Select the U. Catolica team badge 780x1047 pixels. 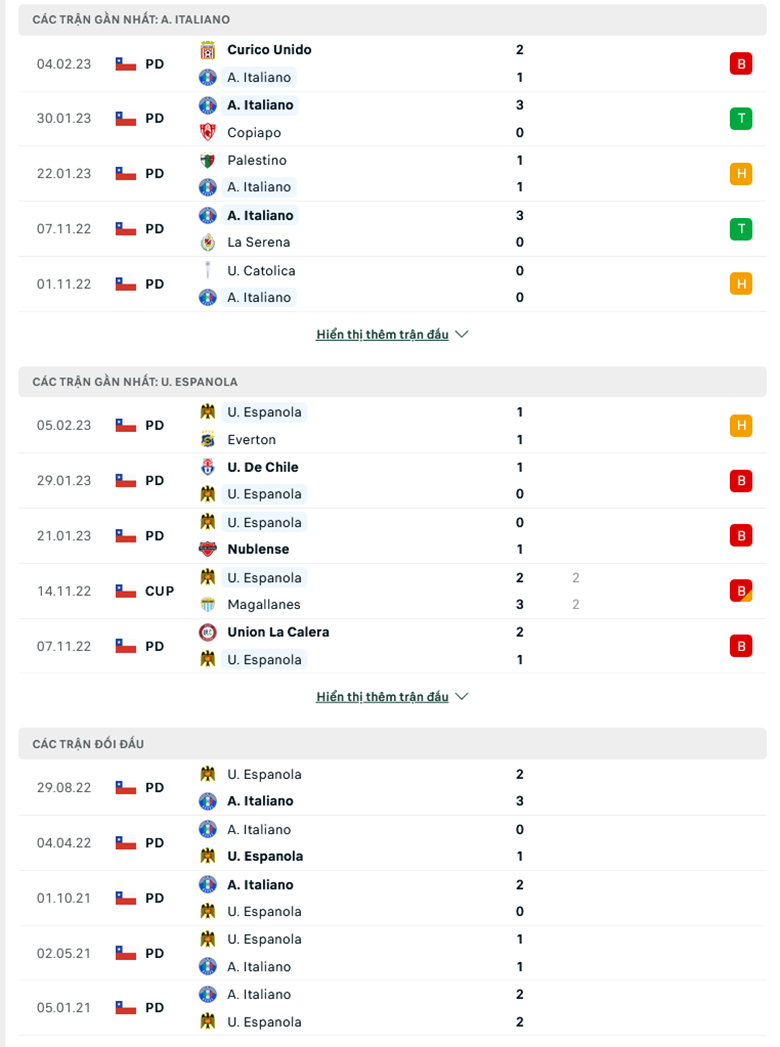tap(207, 270)
